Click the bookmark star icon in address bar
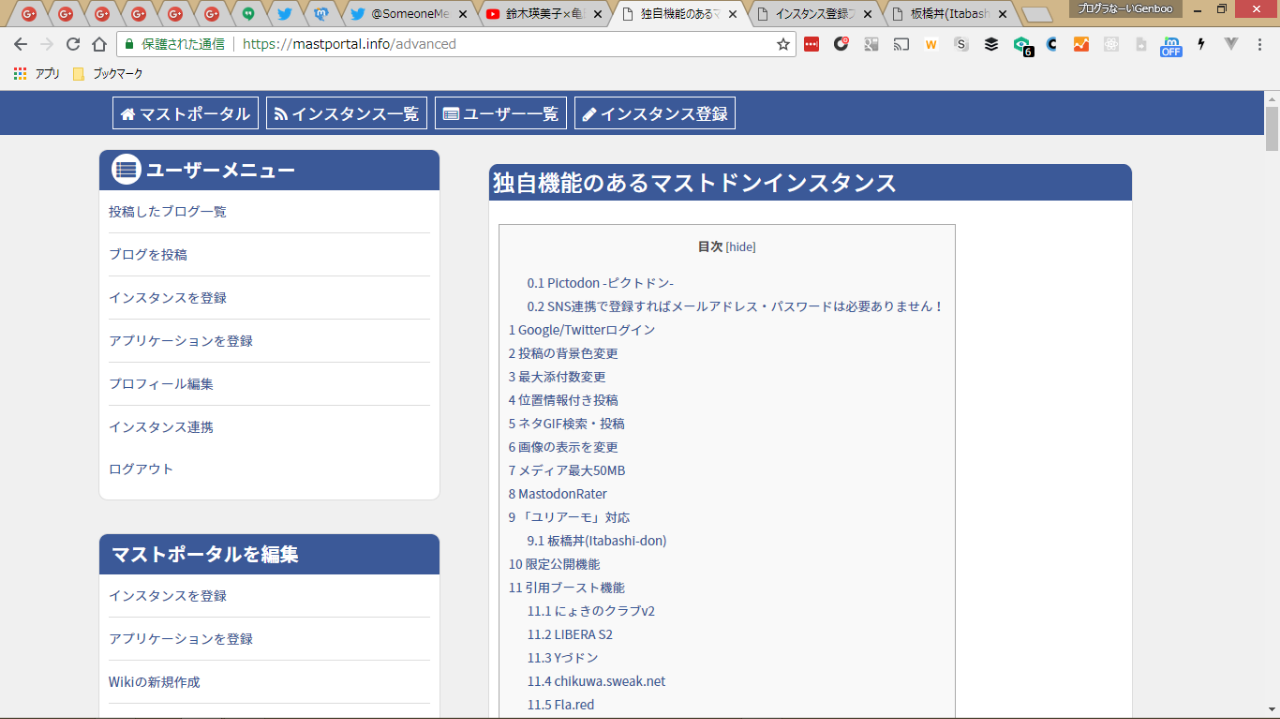The image size is (1280, 719). coord(783,44)
